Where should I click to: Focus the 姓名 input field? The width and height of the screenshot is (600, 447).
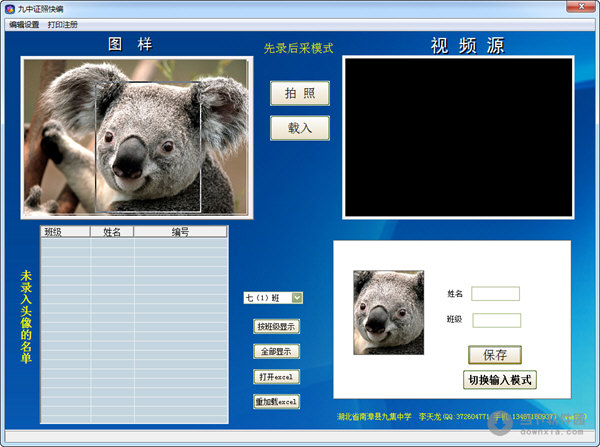pyautogui.click(x=496, y=294)
